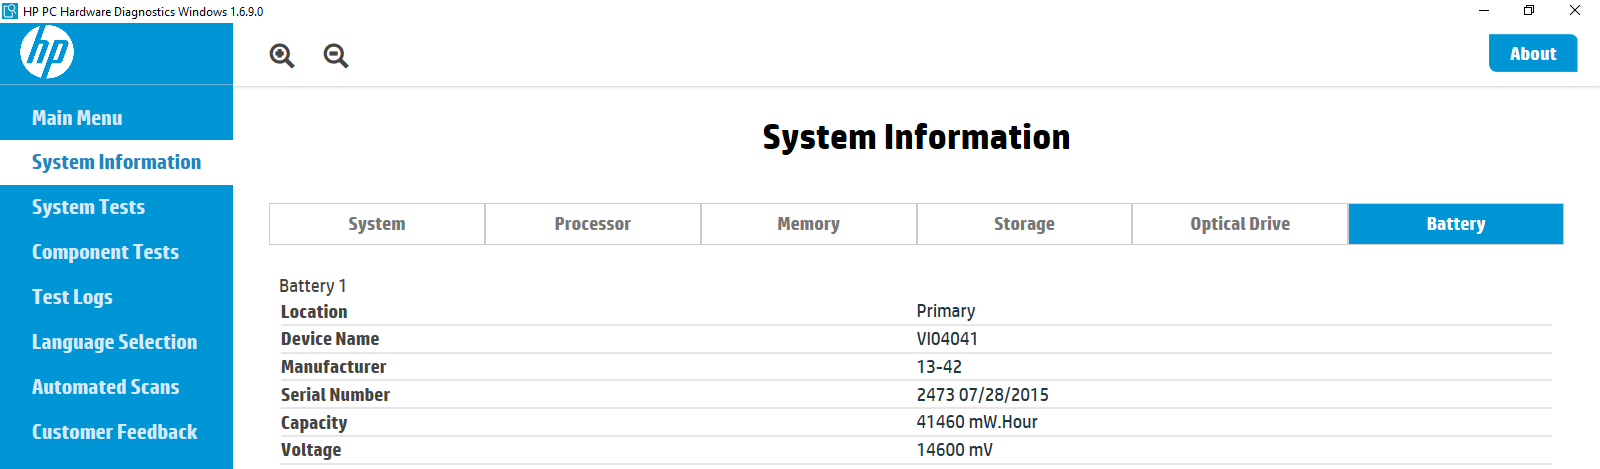This screenshot has height=469, width=1600.
Task: Restore down the window
Action: [x=1529, y=11]
